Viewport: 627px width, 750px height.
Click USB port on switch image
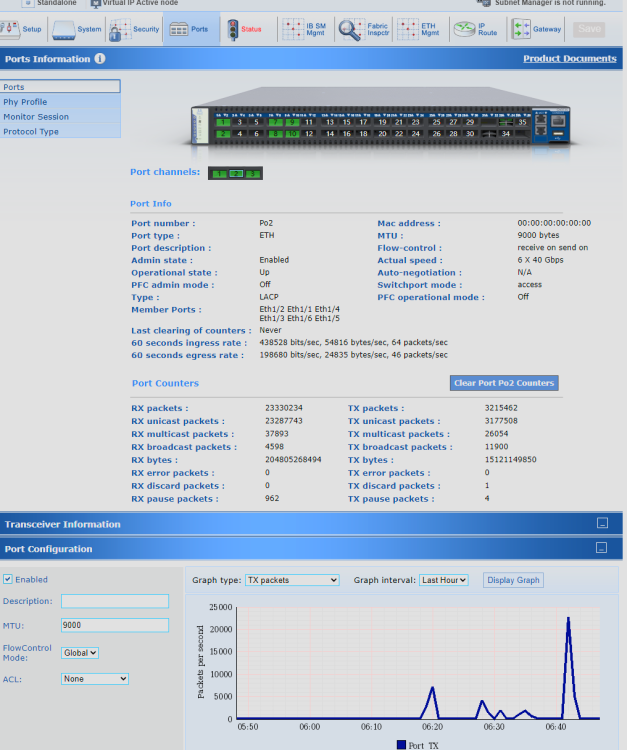[x=558, y=134]
